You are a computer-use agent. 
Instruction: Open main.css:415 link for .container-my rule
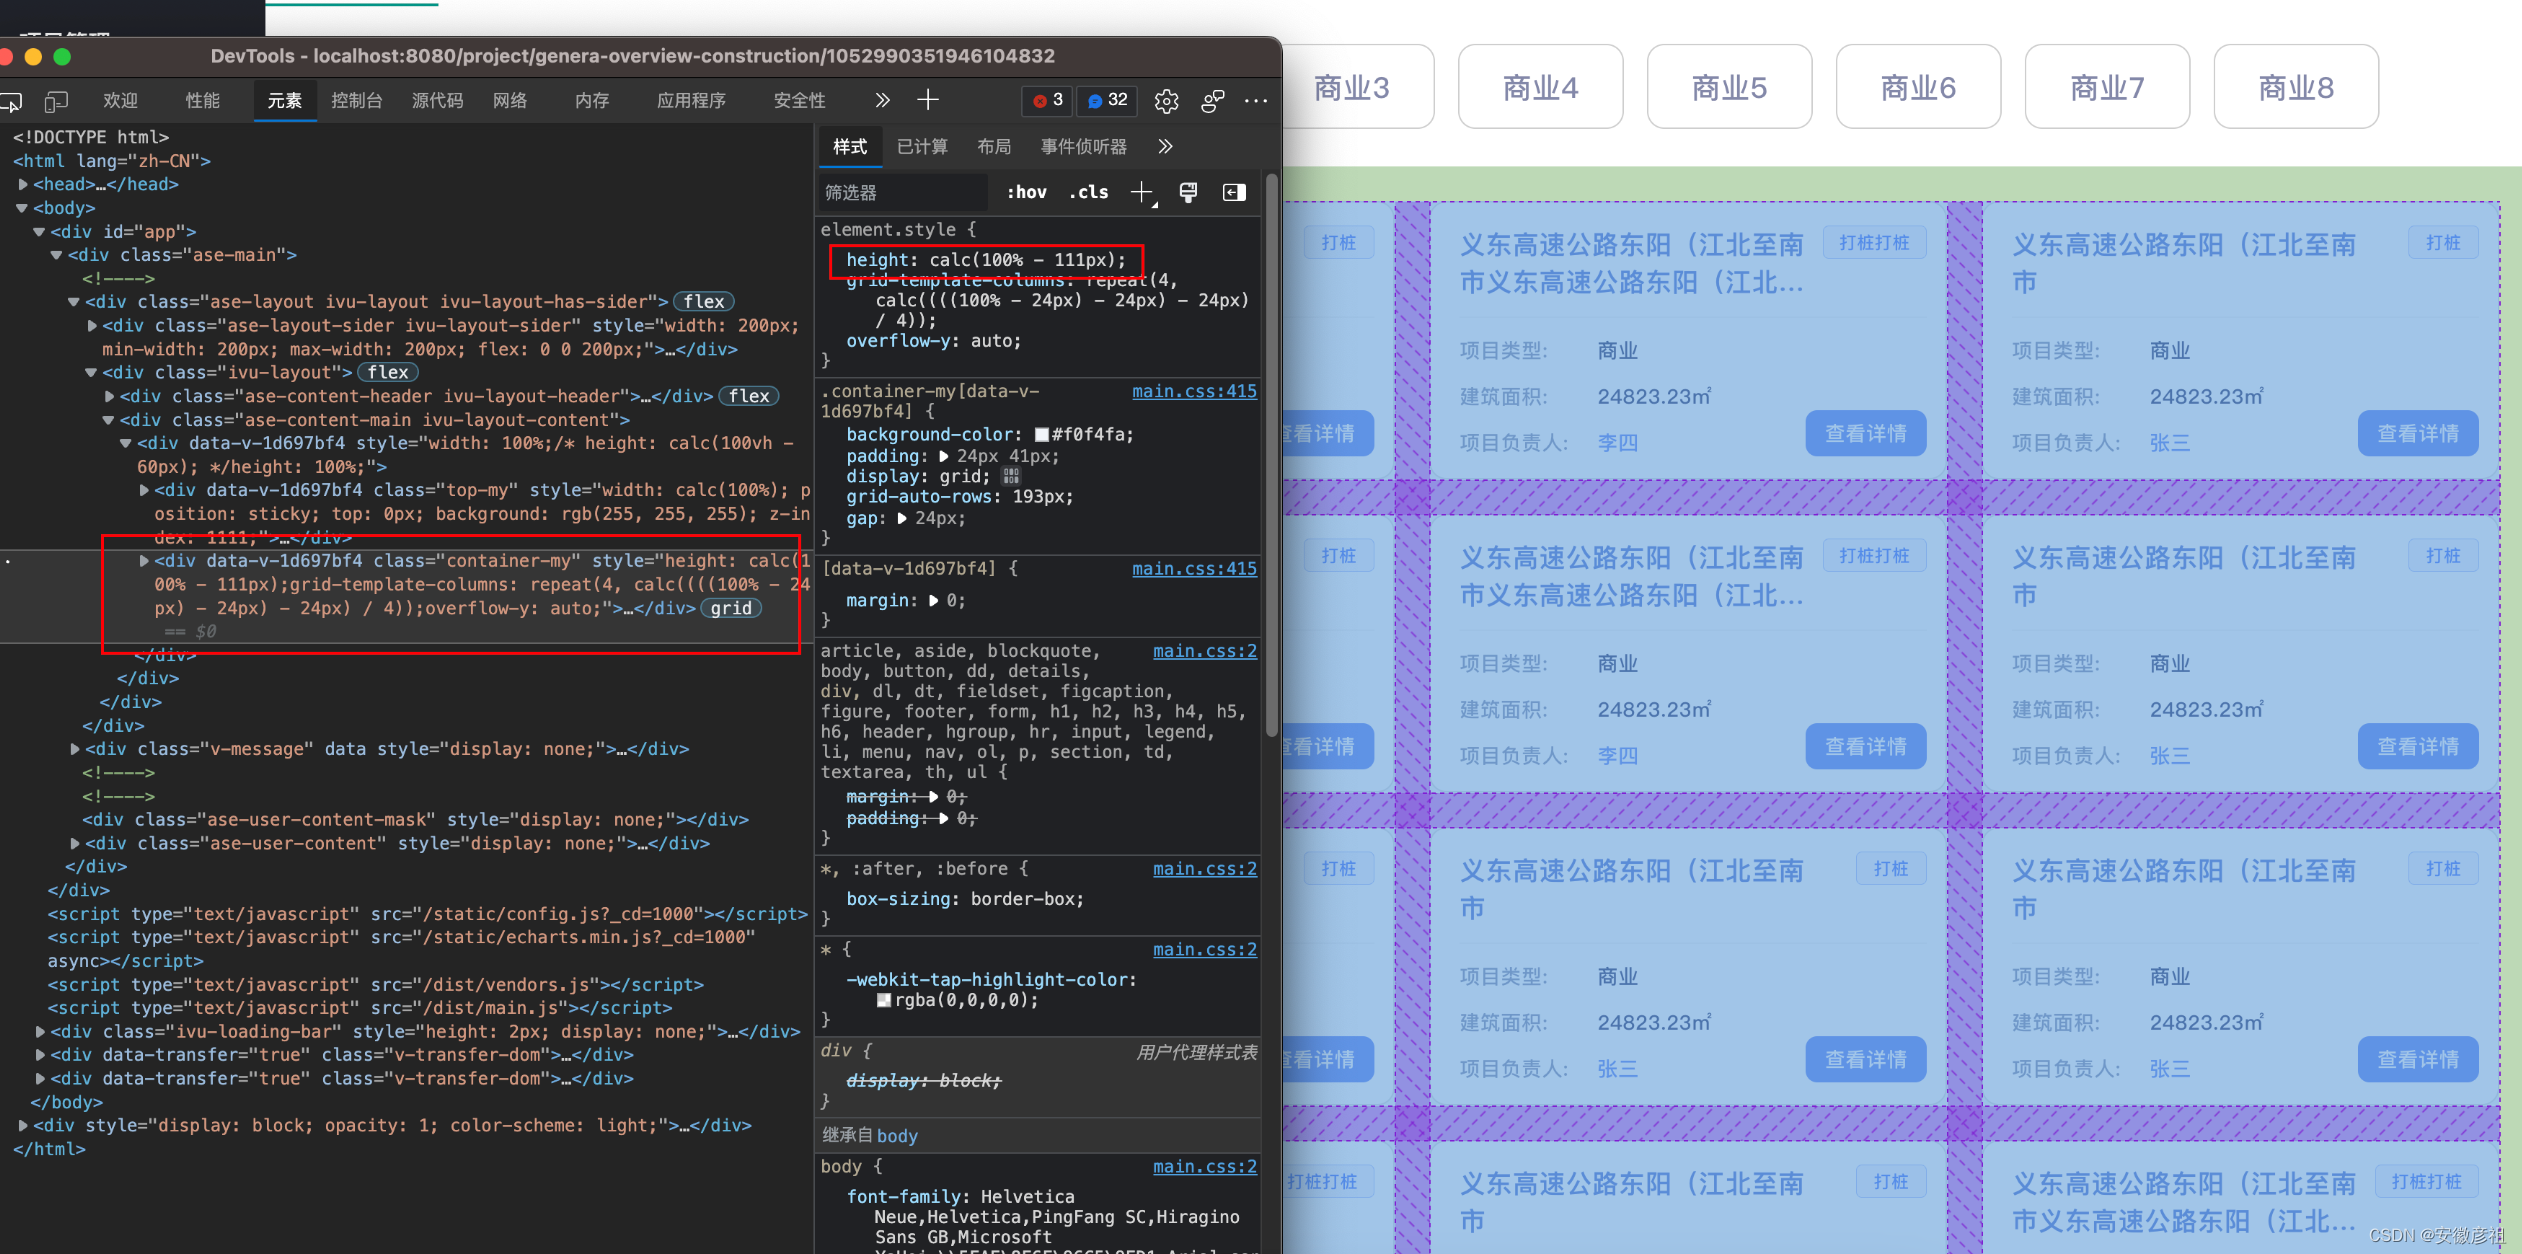tap(1194, 392)
